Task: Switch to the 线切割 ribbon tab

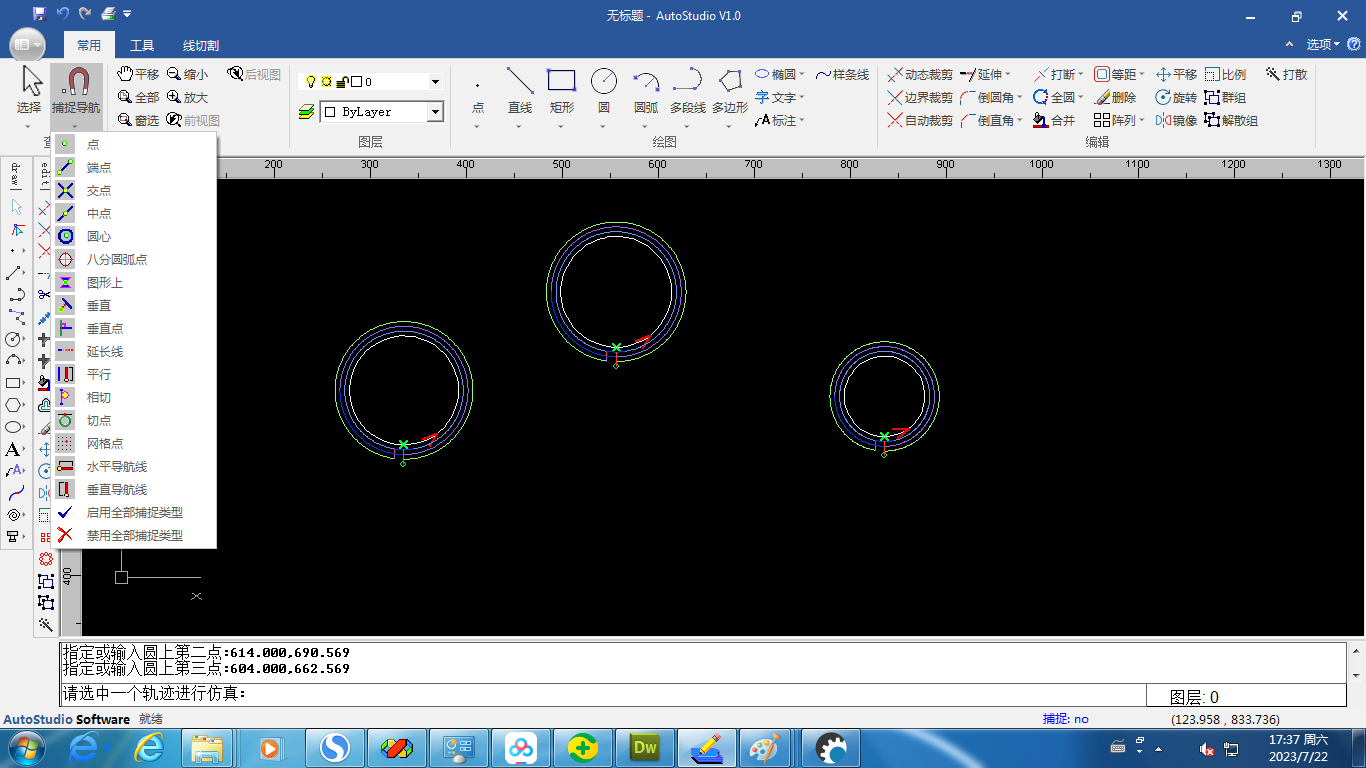Action: pos(201,45)
